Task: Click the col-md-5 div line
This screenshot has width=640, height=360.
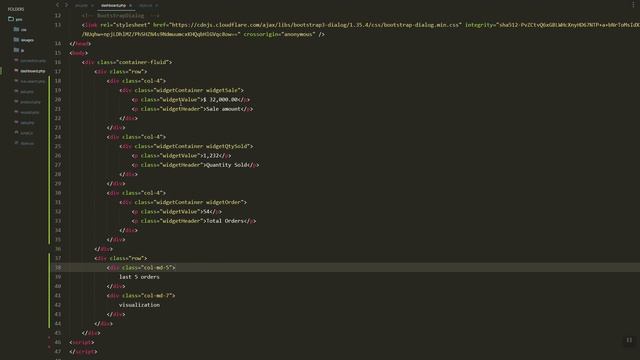Action: click(141, 267)
